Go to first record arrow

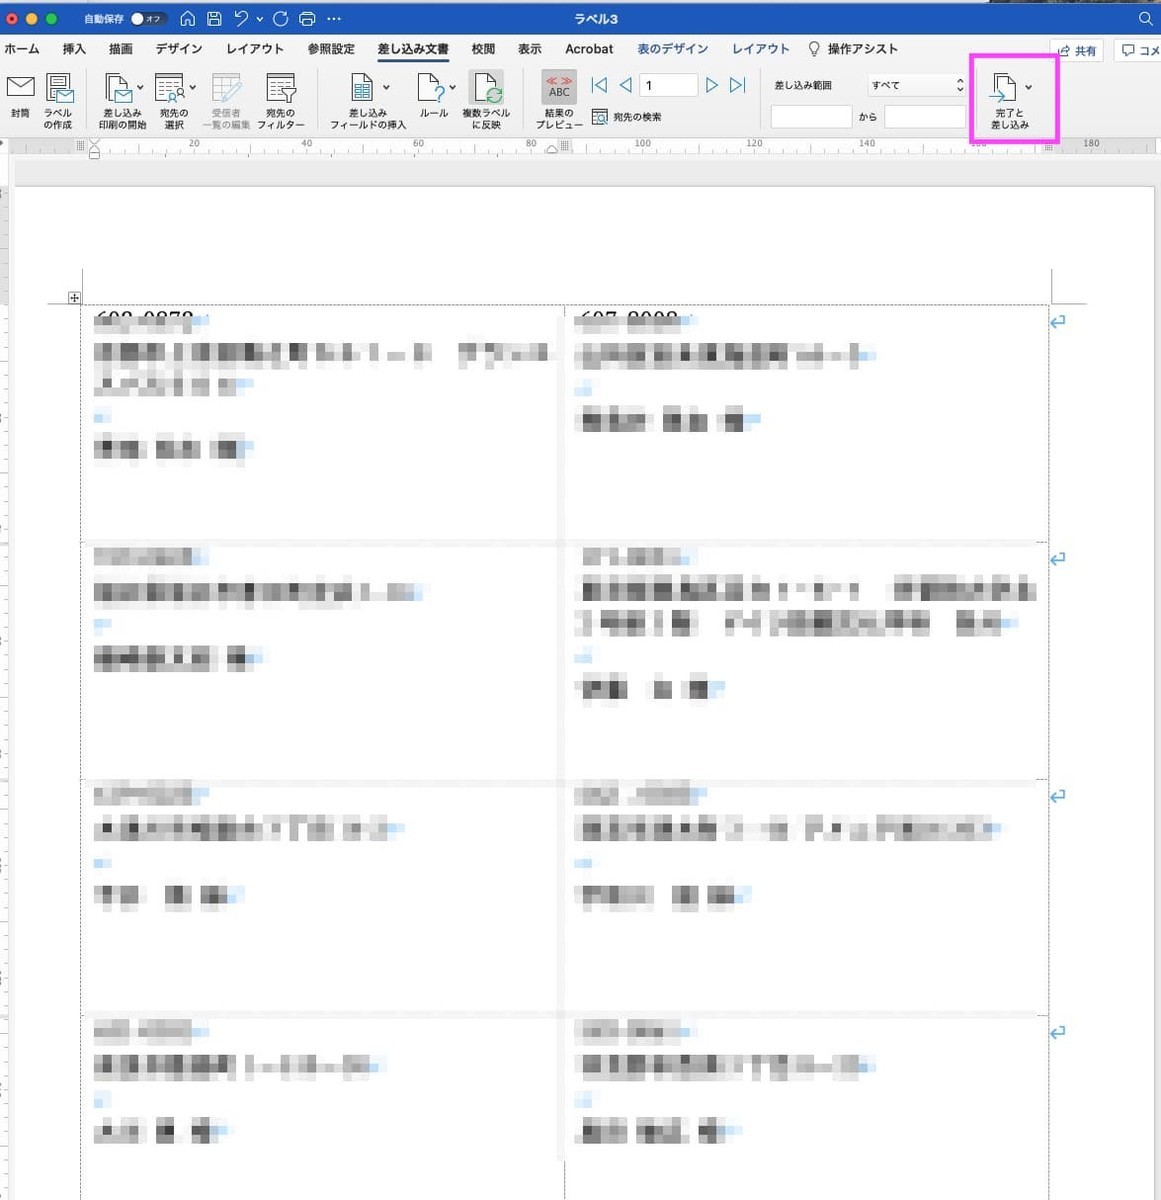click(x=599, y=85)
